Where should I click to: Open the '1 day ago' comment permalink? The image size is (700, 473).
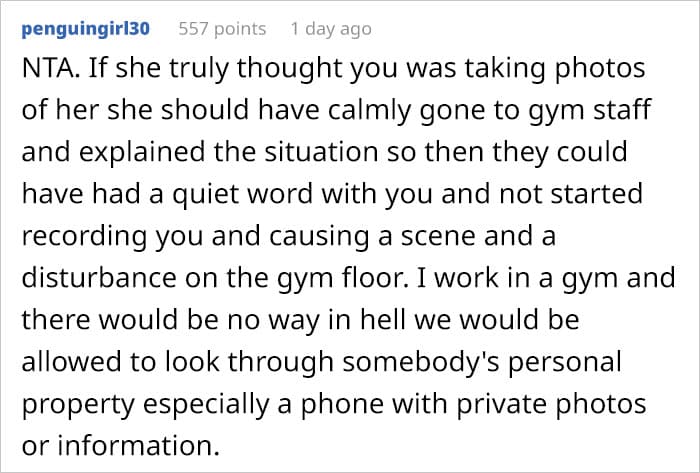[x=331, y=29]
